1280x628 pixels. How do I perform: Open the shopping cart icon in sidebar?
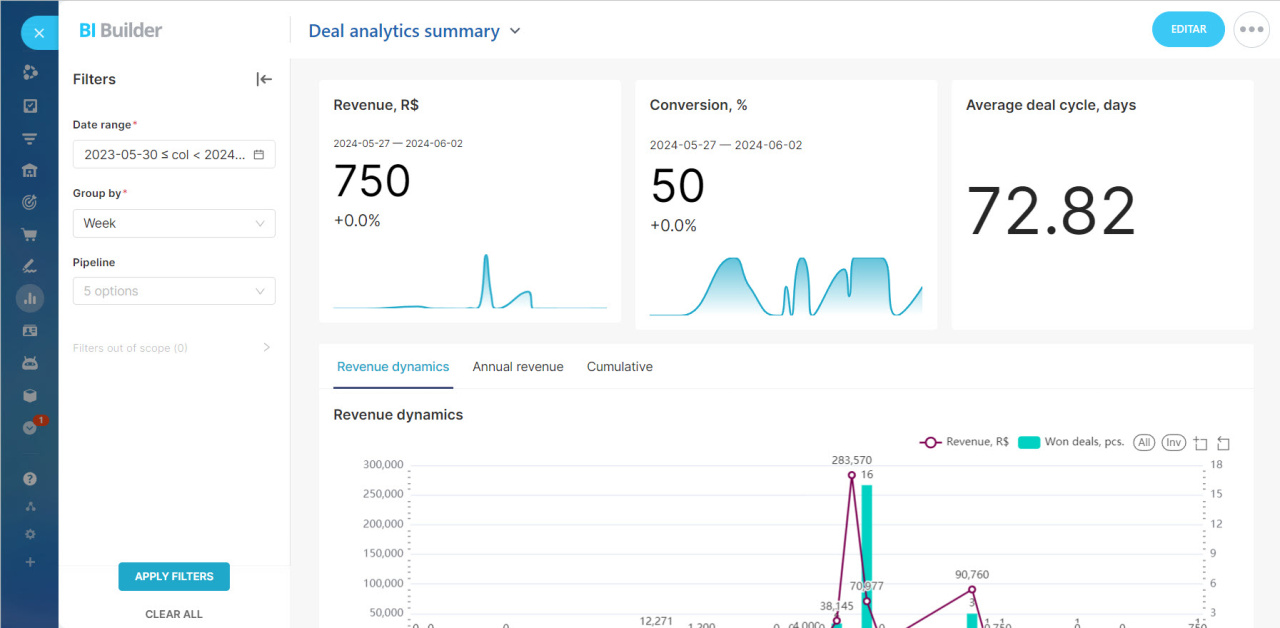pyautogui.click(x=30, y=235)
